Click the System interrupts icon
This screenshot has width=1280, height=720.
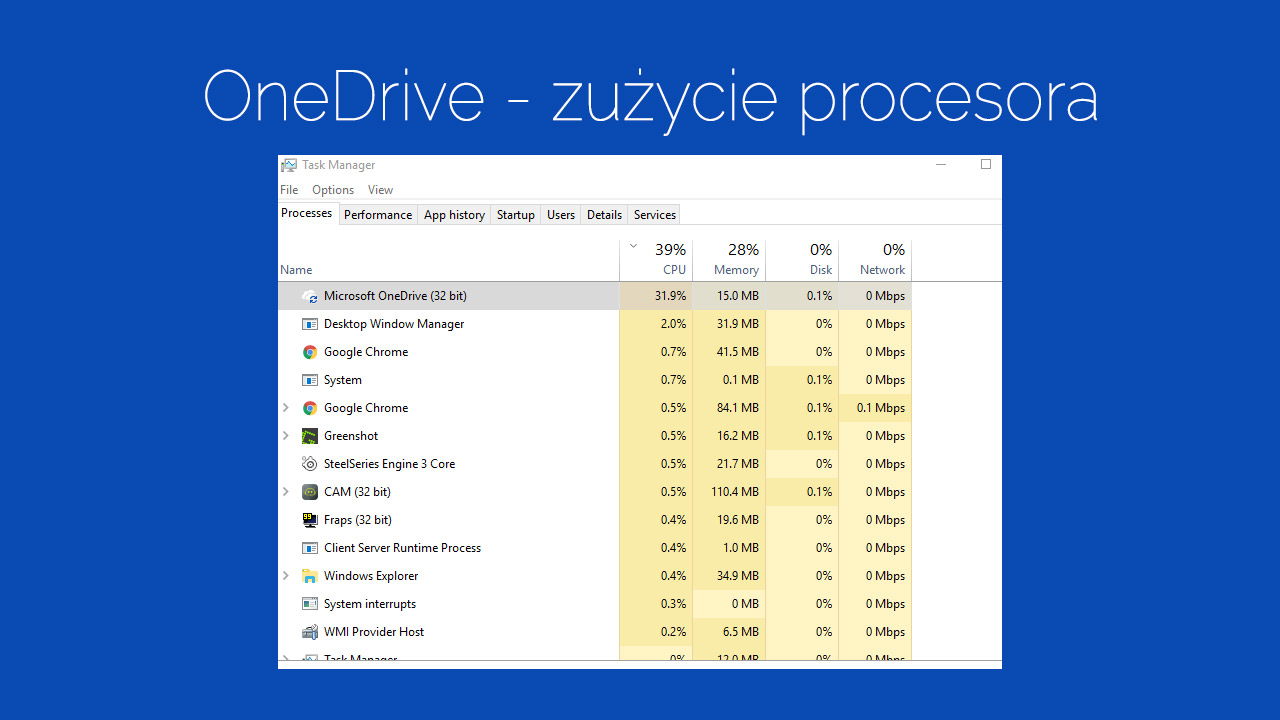click(310, 604)
